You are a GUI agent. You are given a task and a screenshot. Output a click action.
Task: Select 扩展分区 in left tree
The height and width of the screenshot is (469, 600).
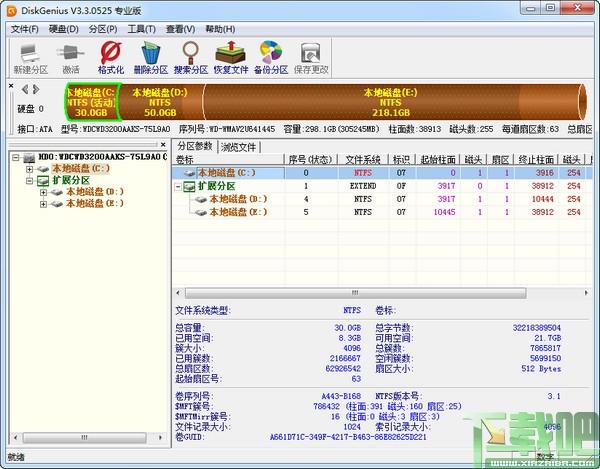point(71,180)
